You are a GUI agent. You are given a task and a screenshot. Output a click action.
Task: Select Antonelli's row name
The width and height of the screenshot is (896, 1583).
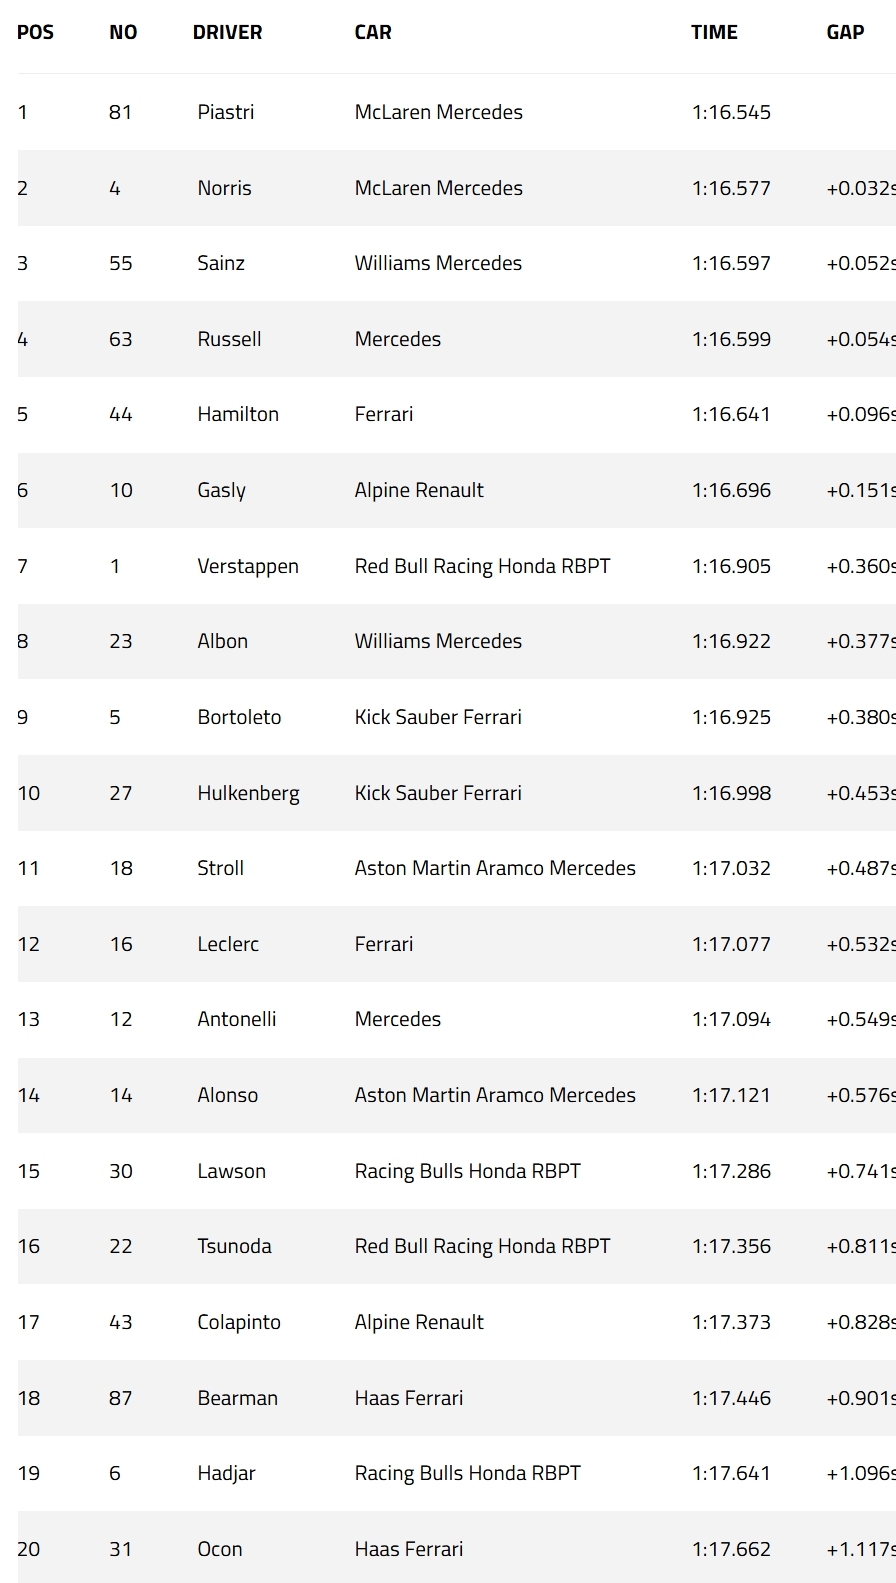pyautogui.click(x=237, y=1019)
